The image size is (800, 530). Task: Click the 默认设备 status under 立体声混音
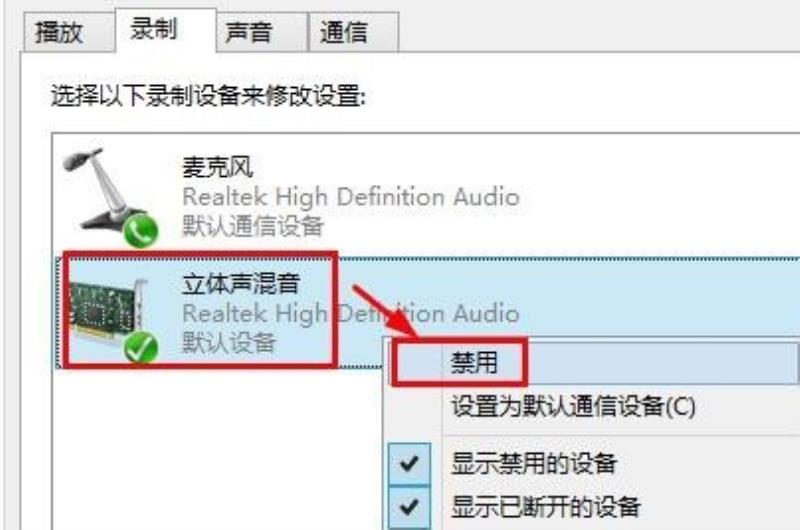pos(229,342)
